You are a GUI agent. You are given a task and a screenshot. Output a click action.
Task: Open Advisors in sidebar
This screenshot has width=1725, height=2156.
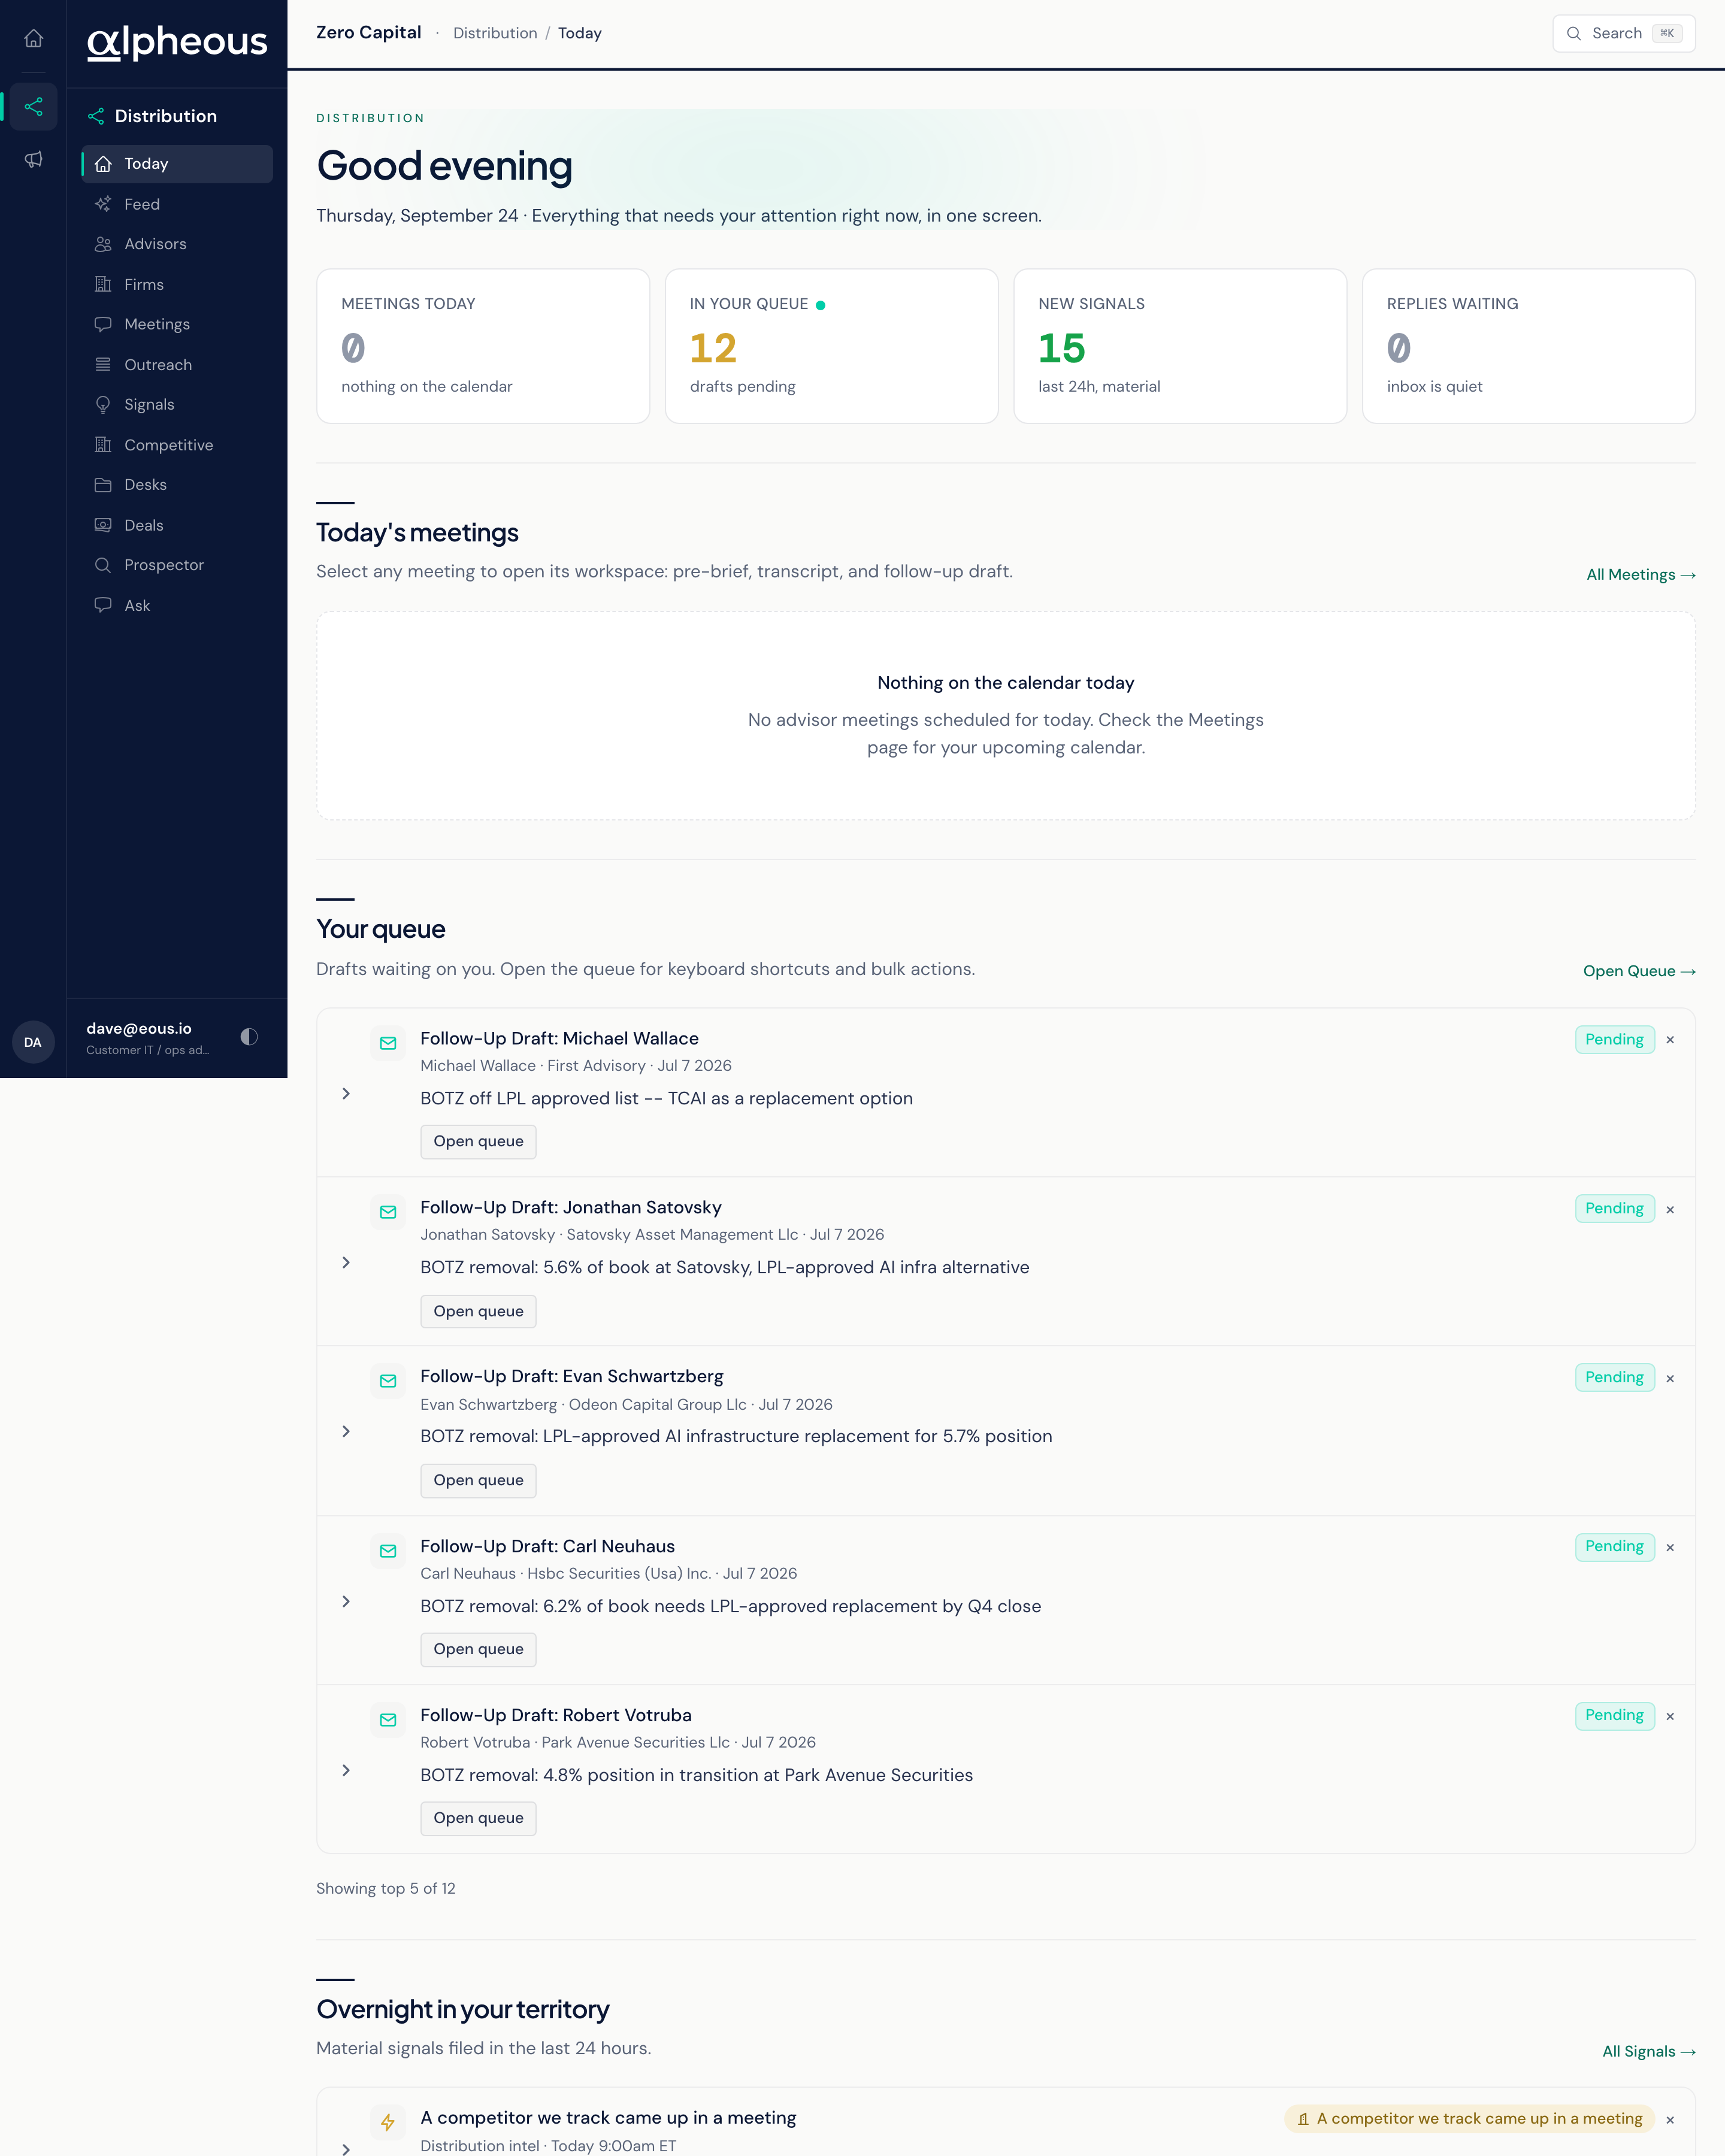pos(177,244)
